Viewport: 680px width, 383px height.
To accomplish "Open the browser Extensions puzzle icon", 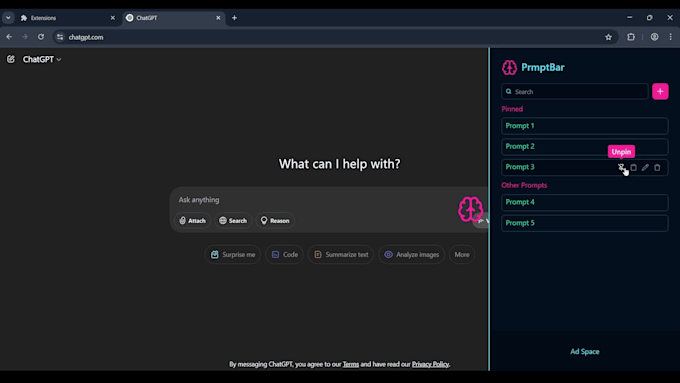I will click(x=631, y=37).
